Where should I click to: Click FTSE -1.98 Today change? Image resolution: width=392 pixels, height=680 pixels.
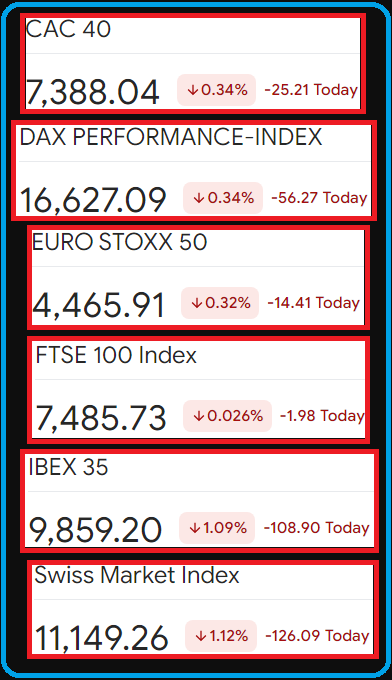tap(322, 416)
